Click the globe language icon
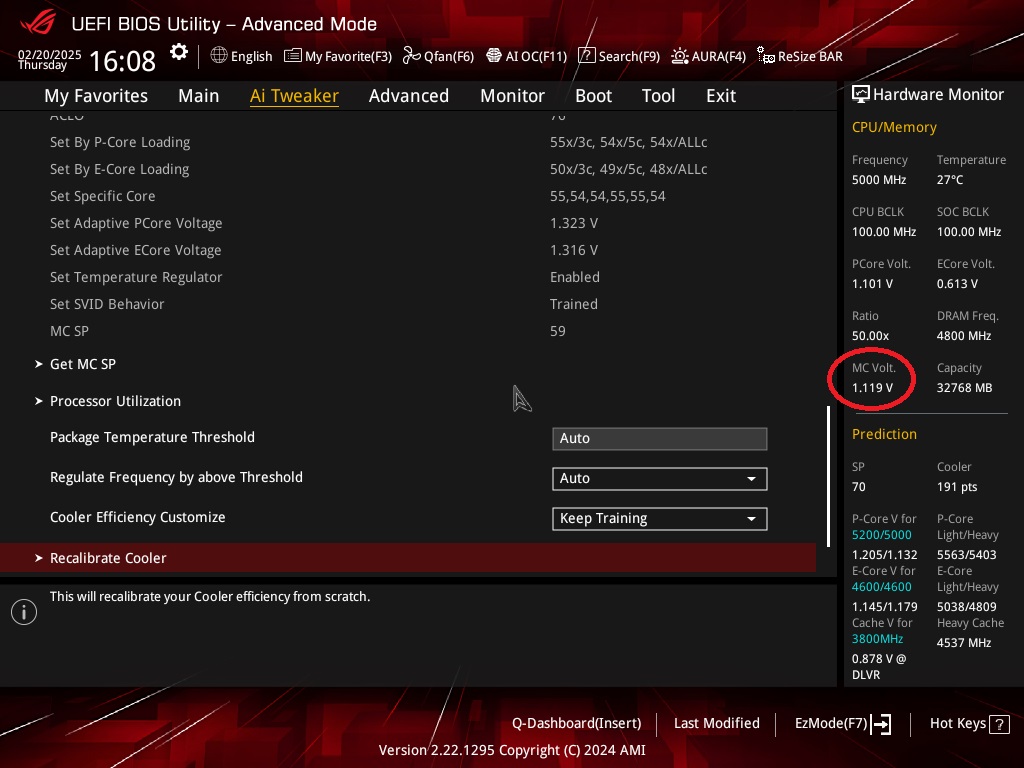 point(219,56)
